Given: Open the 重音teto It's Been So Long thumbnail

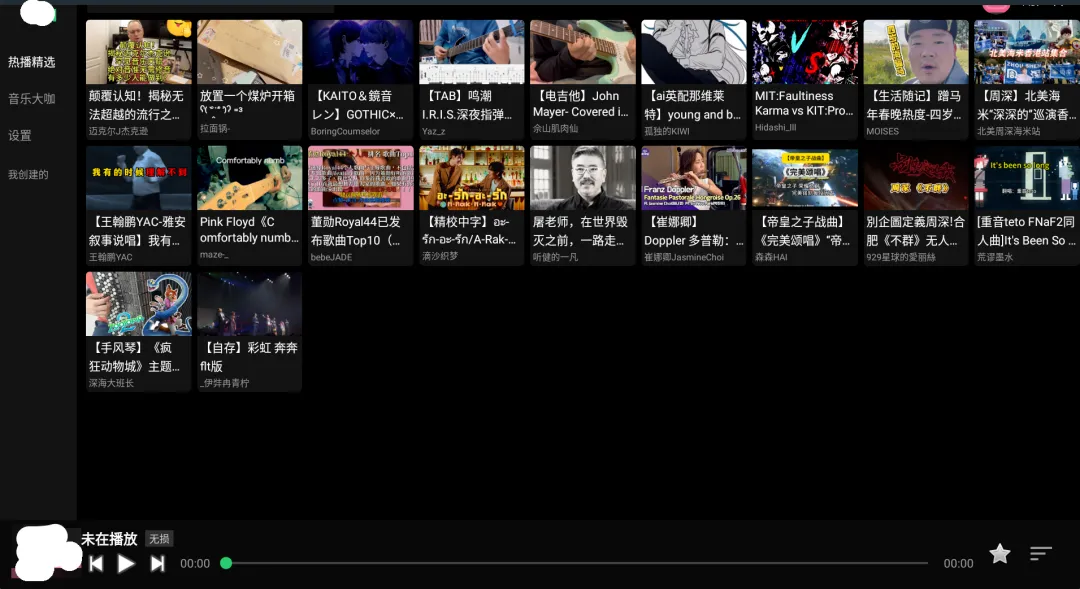Looking at the screenshot, I should [x=1027, y=178].
